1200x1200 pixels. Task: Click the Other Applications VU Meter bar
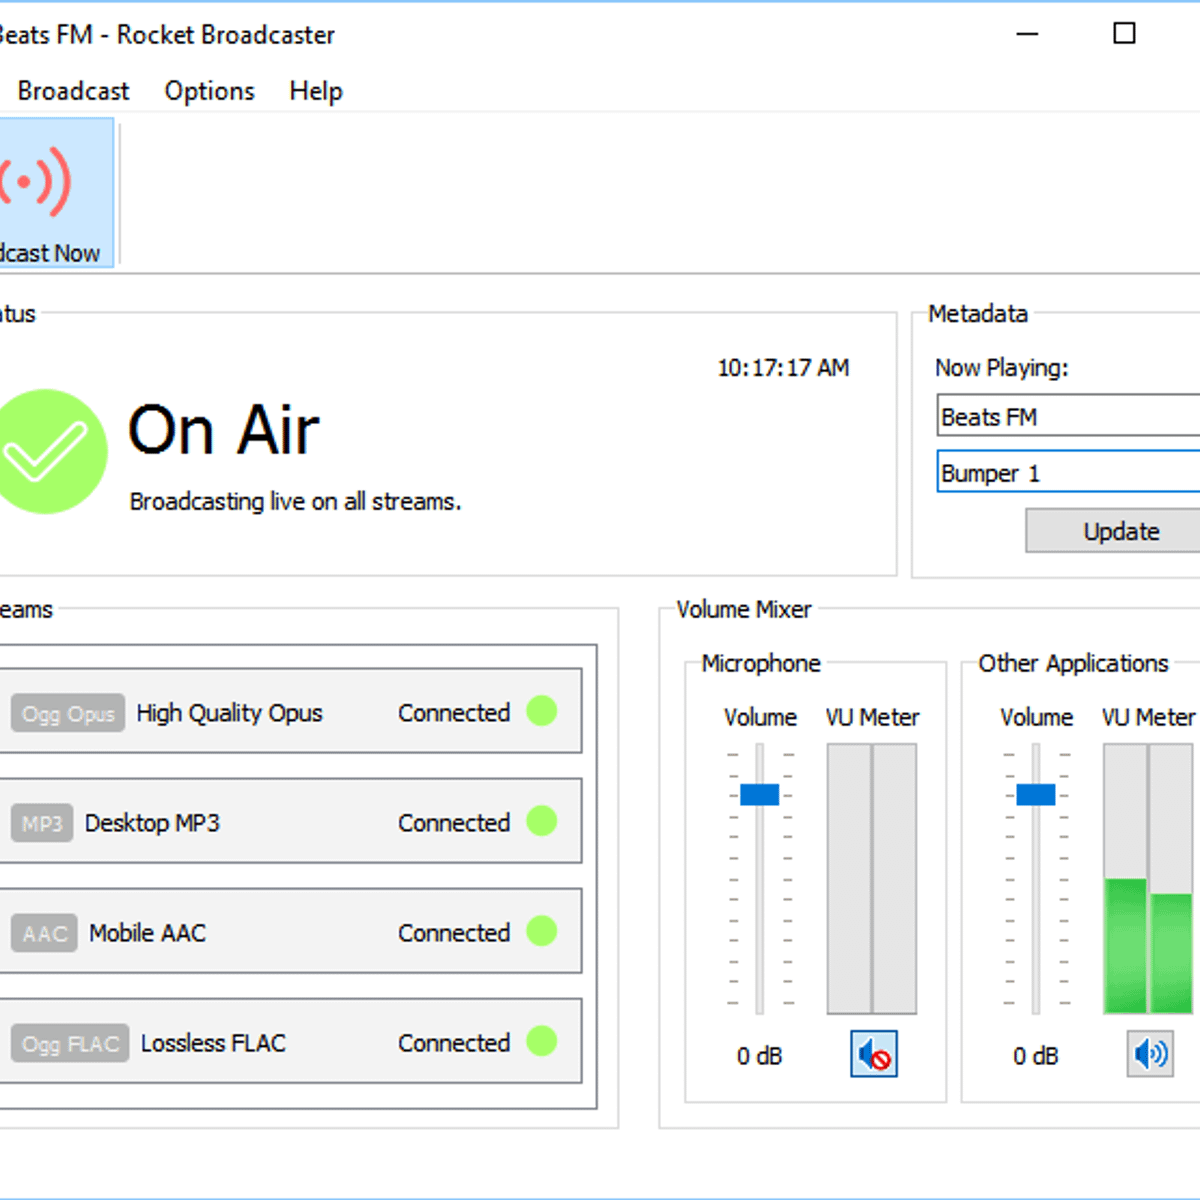(x=1148, y=879)
